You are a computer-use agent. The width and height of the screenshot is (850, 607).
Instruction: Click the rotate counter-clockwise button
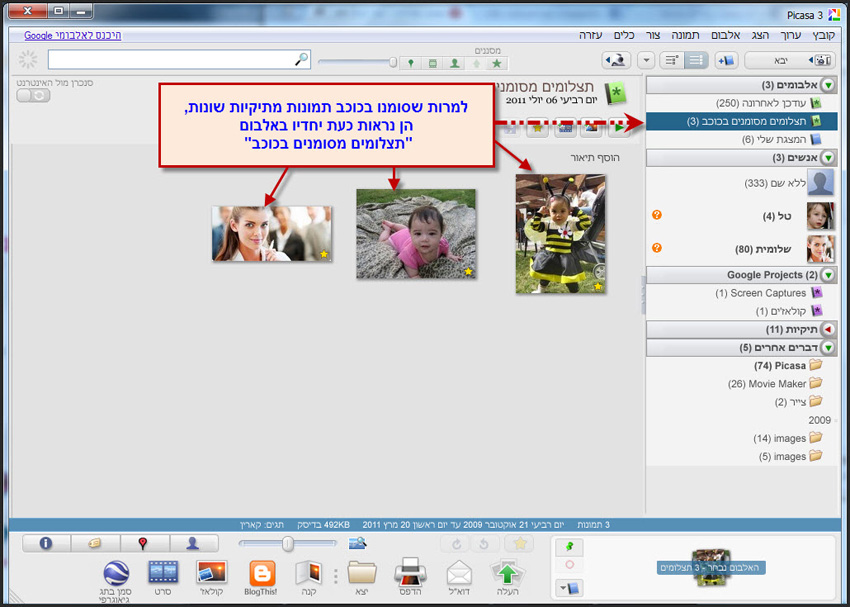[486, 544]
